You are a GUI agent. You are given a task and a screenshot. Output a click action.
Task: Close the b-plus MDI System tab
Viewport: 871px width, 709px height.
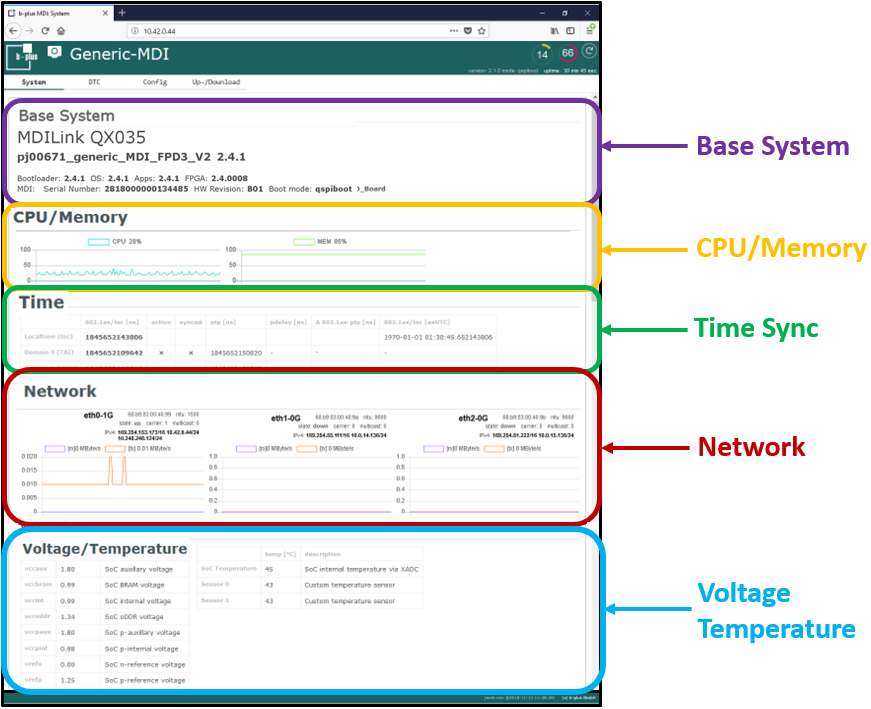(105, 13)
